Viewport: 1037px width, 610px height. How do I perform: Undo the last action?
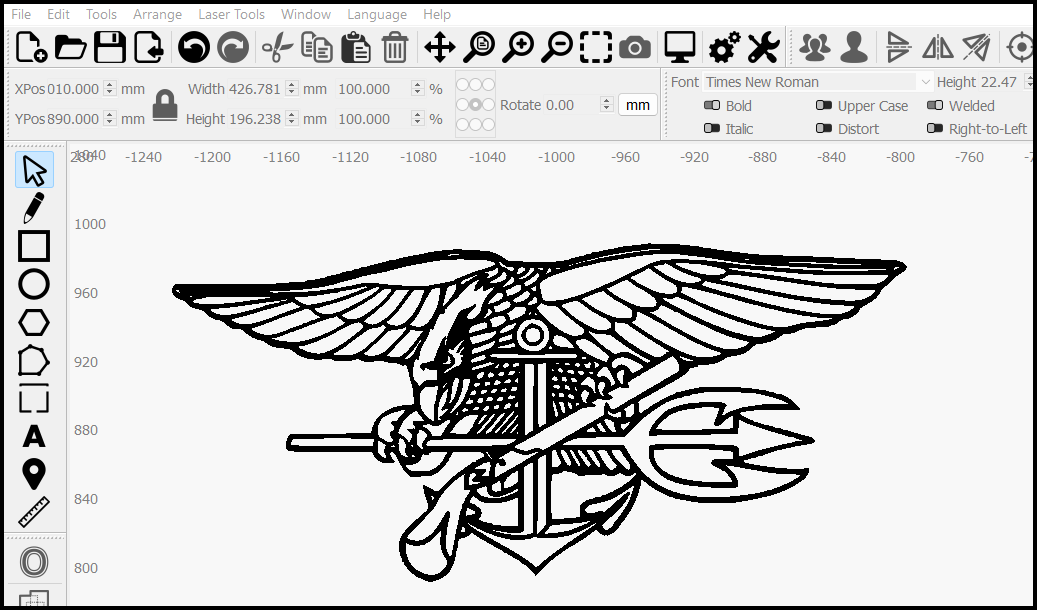pos(194,48)
